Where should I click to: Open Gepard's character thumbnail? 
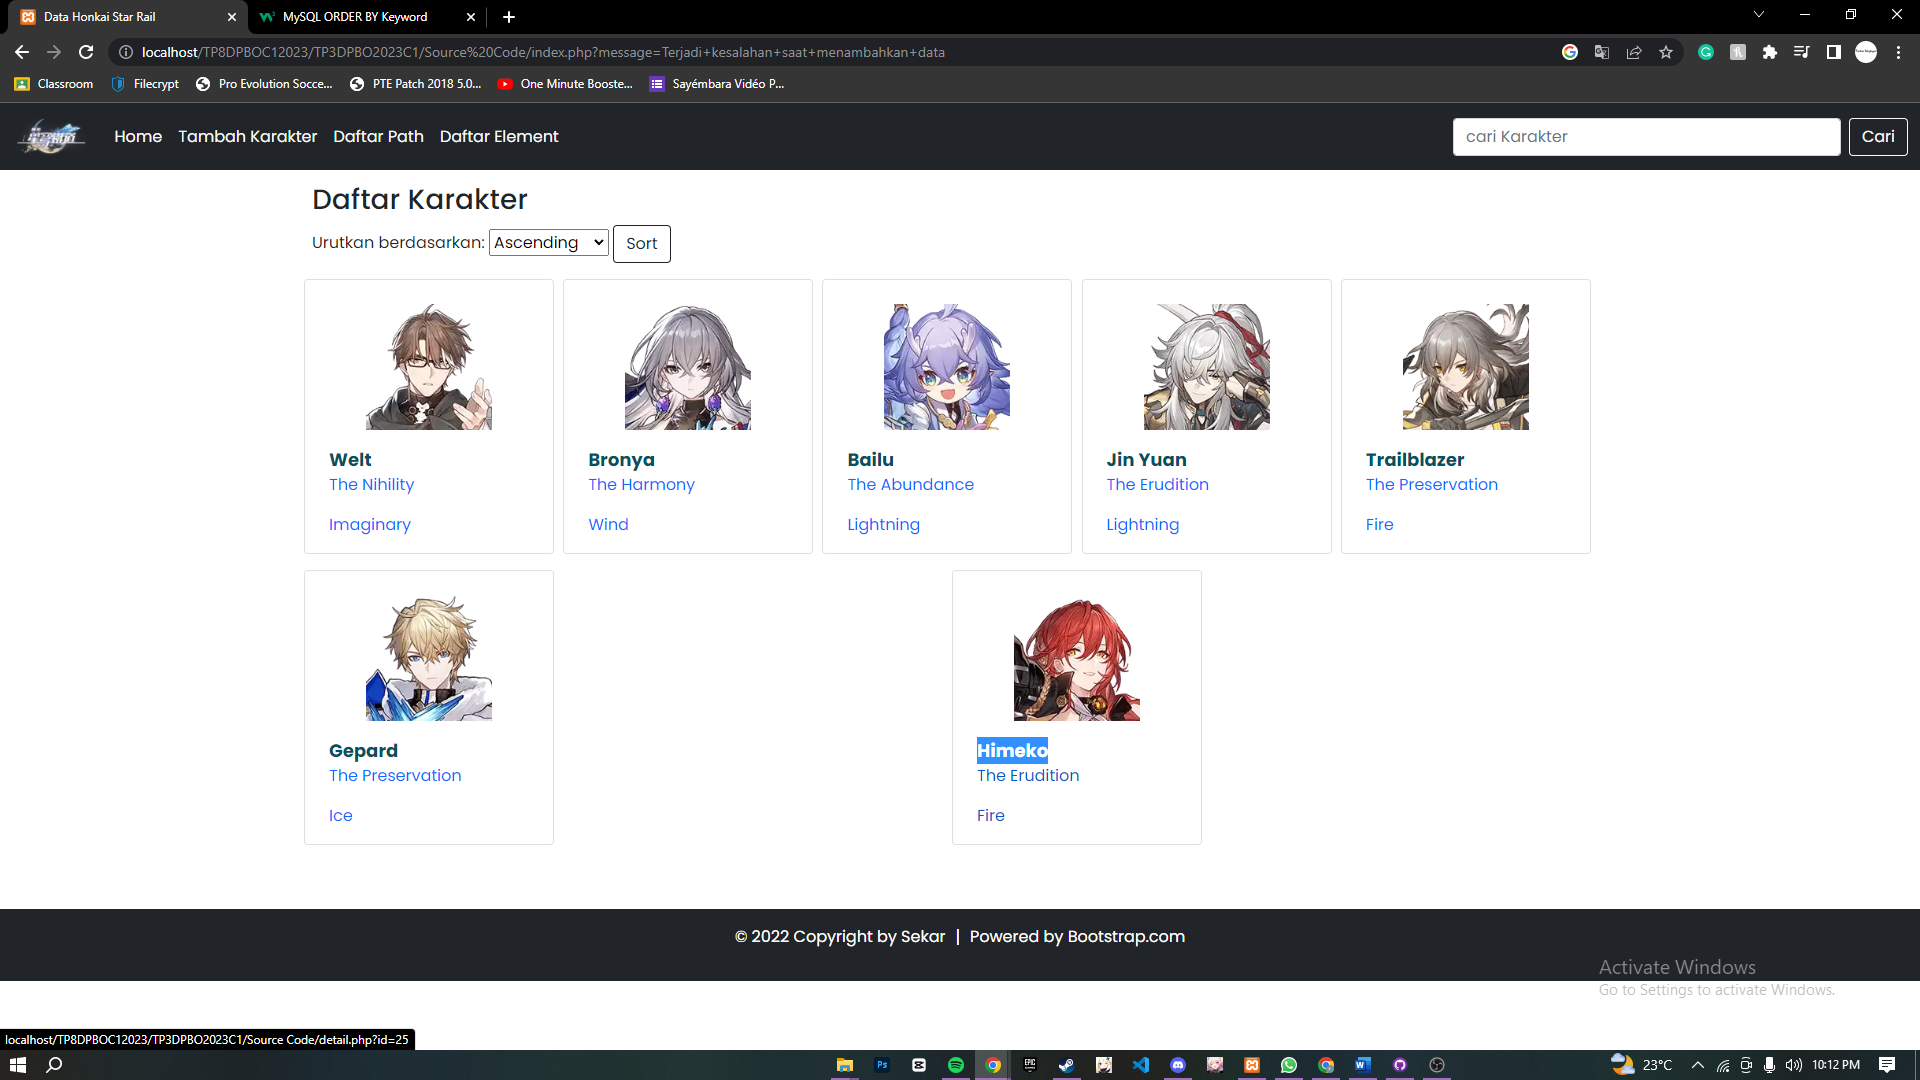click(428, 658)
